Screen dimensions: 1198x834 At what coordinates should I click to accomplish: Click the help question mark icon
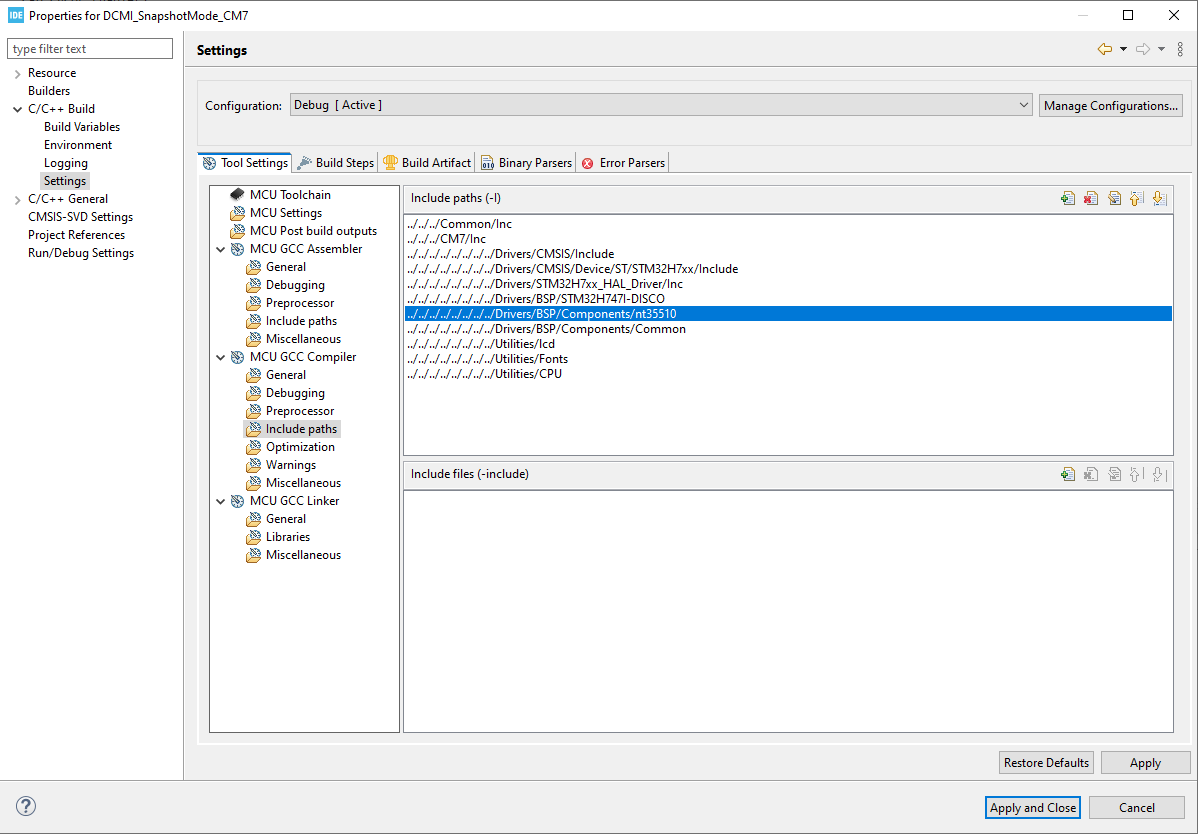[x=25, y=806]
